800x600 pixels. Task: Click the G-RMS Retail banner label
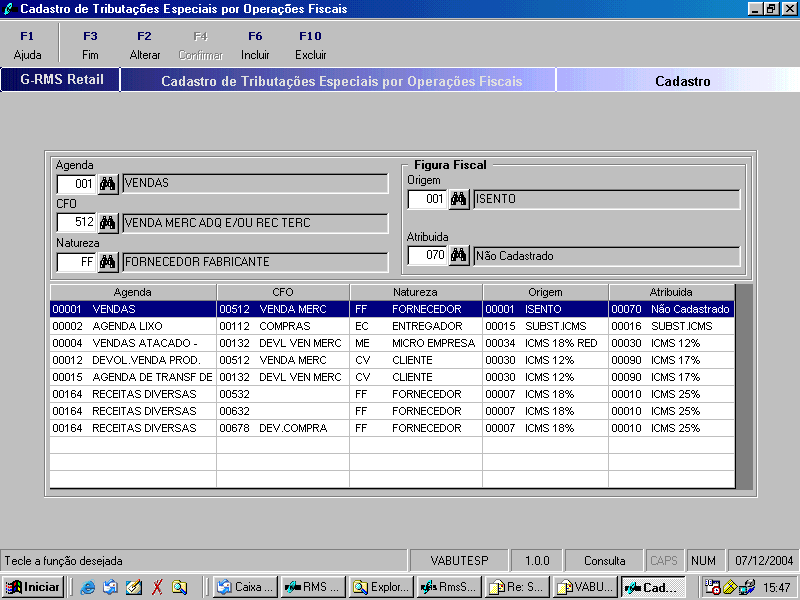click(61, 80)
